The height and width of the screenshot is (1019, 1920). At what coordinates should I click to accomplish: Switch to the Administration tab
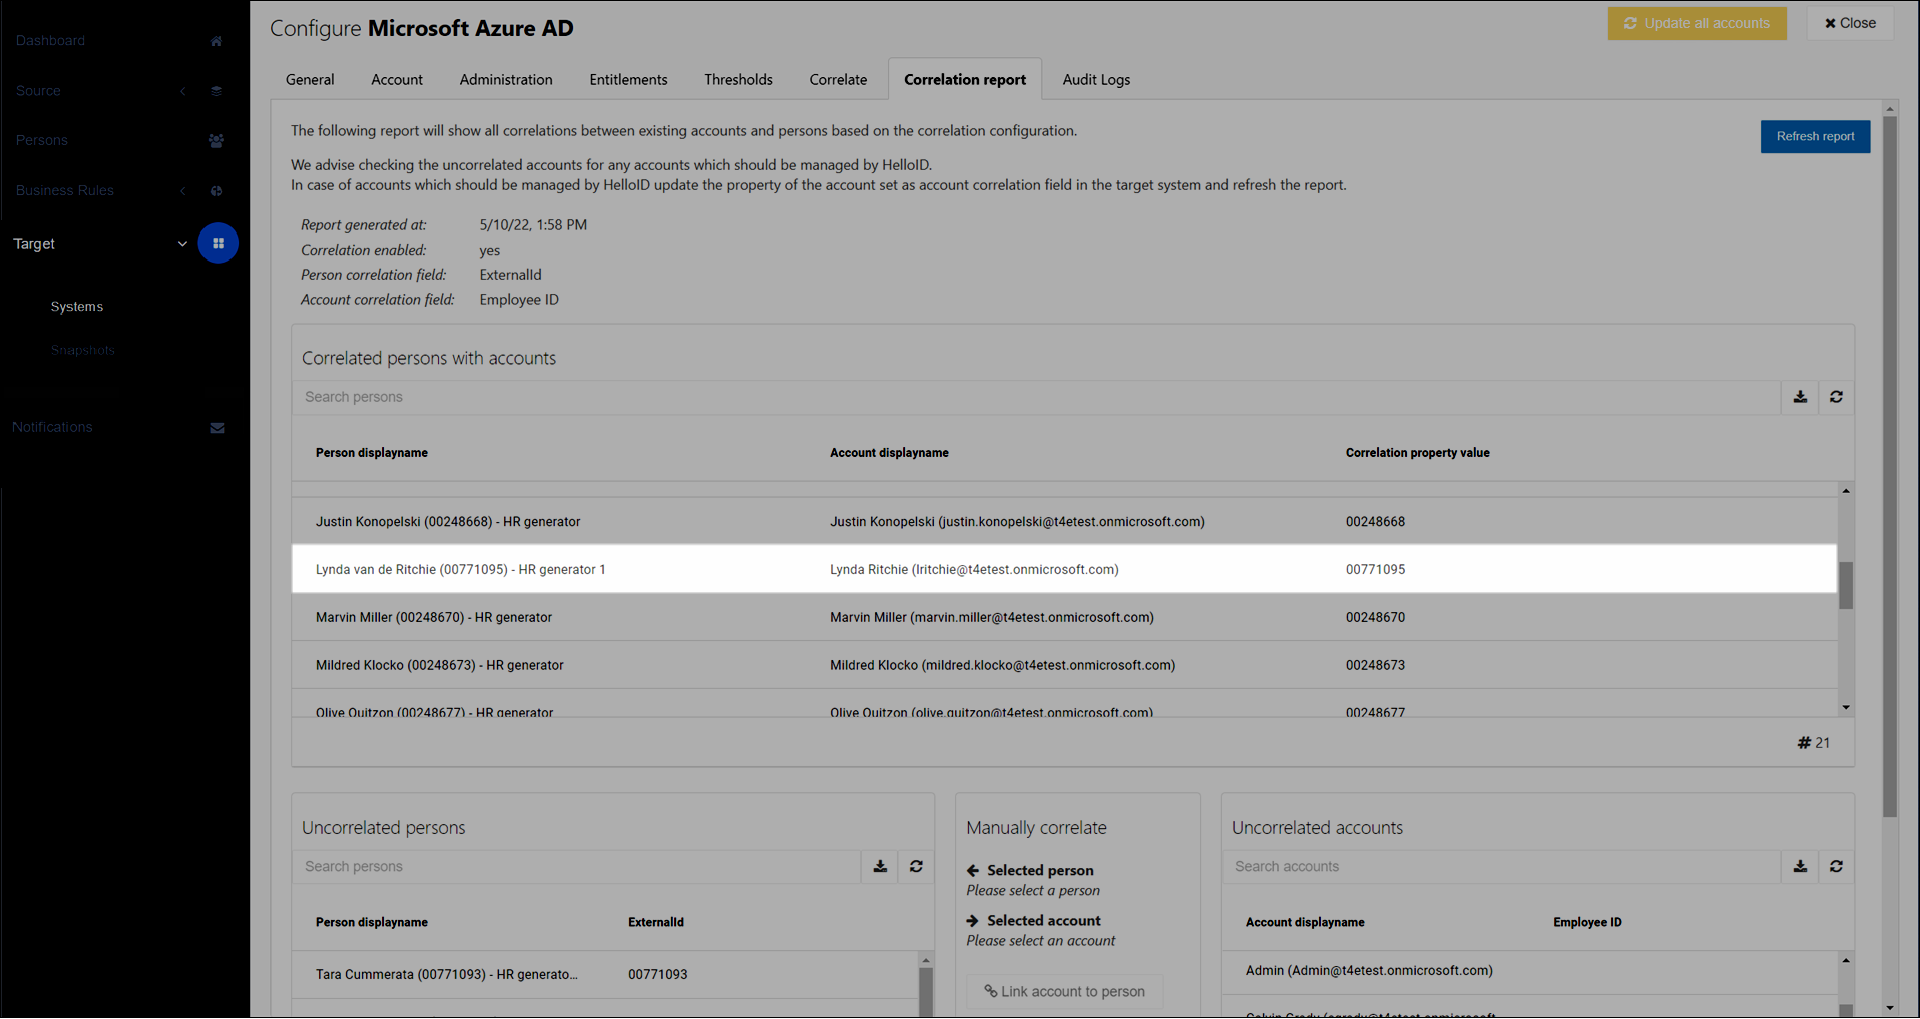coord(506,80)
